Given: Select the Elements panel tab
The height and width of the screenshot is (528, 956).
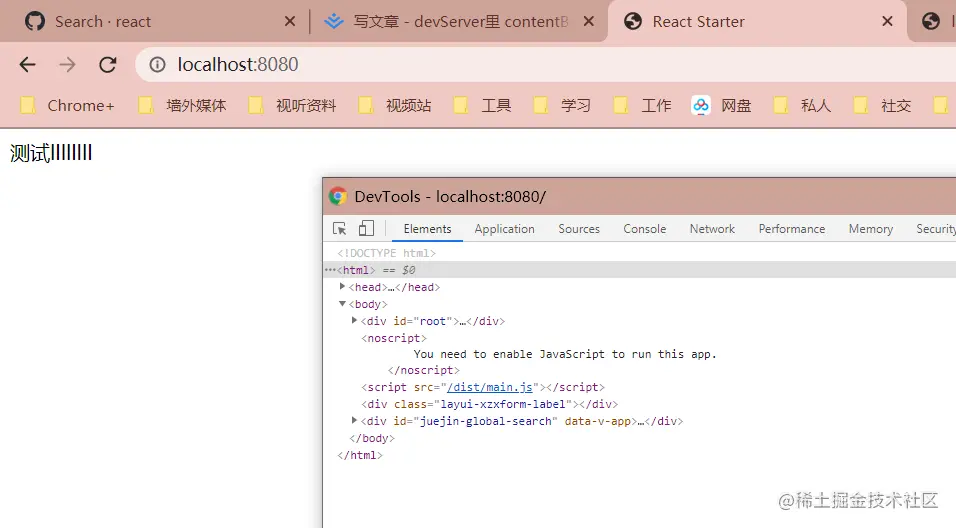Looking at the screenshot, I should click(x=427, y=229).
